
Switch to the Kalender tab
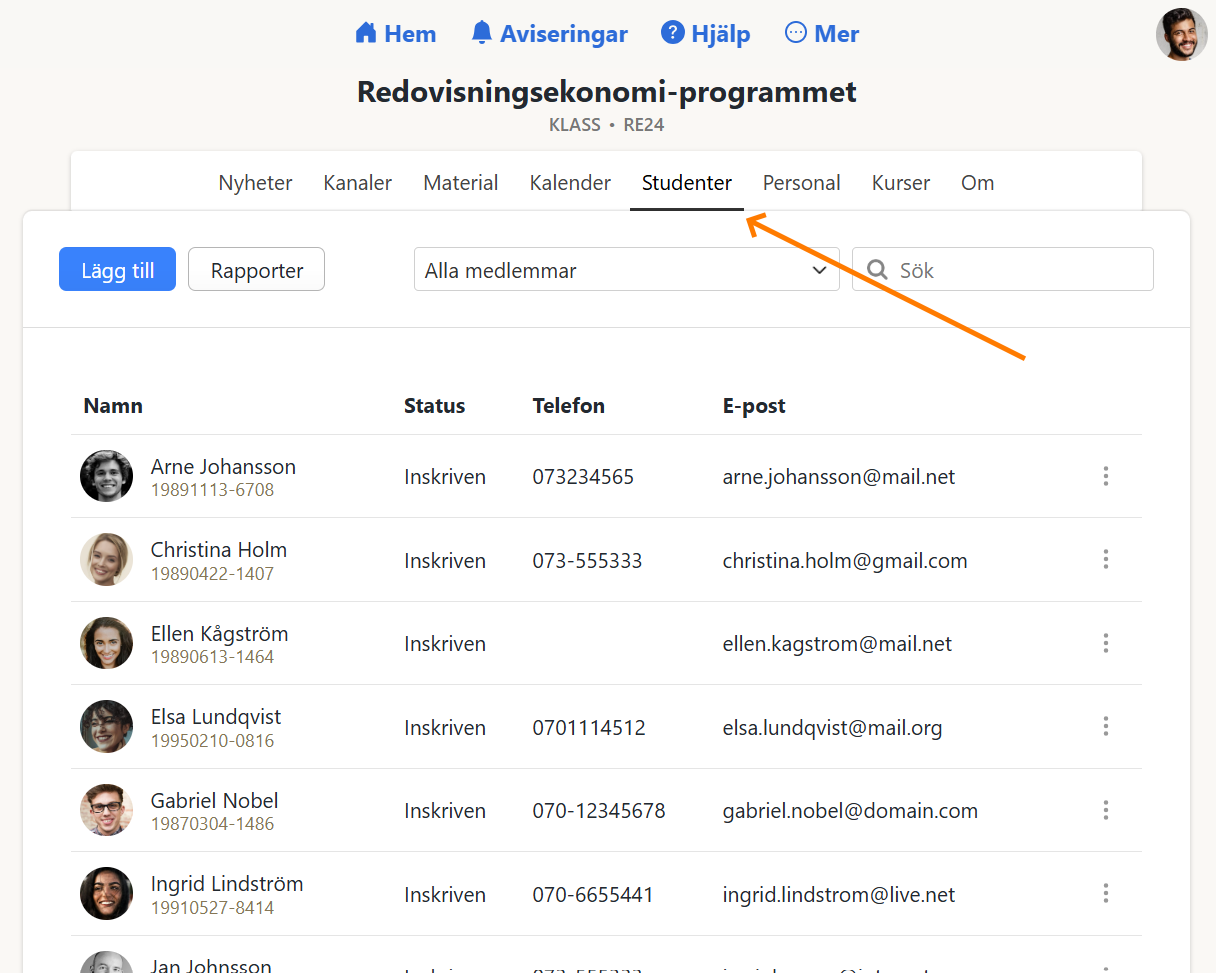click(x=570, y=183)
